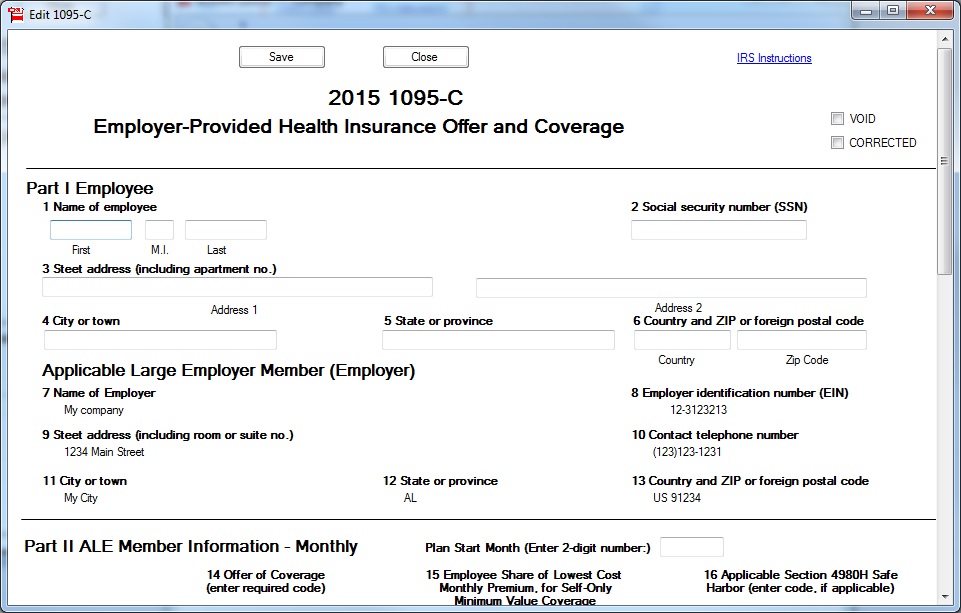Click the Close button on the form
The image size is (961, 613).
pos(425,57)
